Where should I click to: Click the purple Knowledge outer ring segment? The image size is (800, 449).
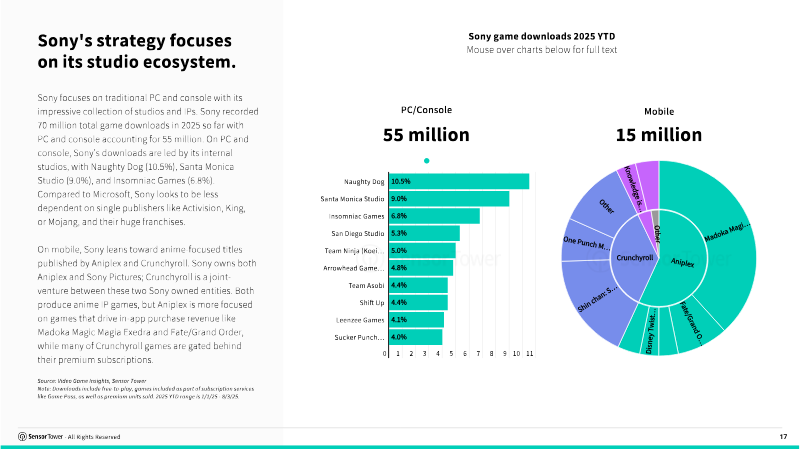(633, 189)
